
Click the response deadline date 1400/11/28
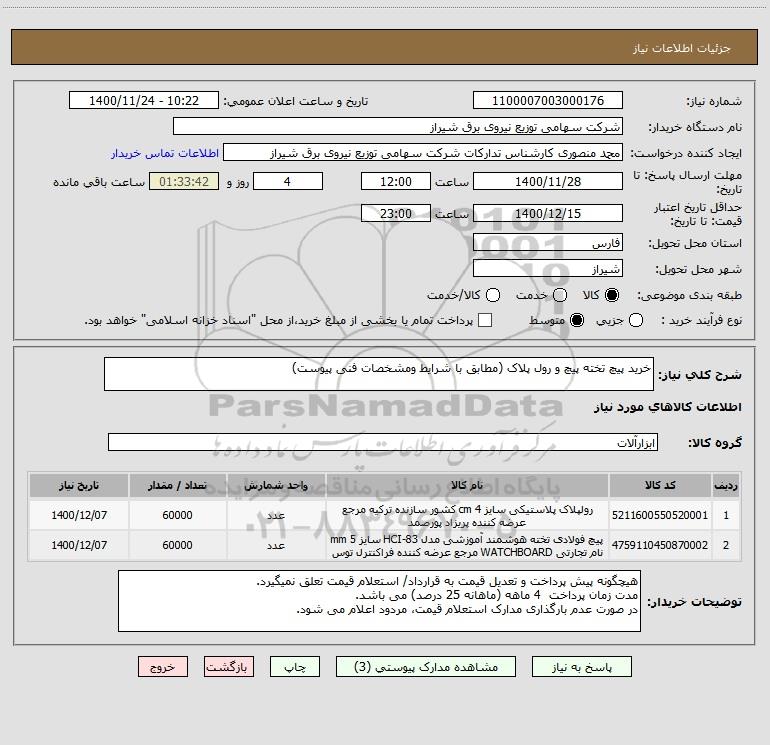click(x=548, y=181)
